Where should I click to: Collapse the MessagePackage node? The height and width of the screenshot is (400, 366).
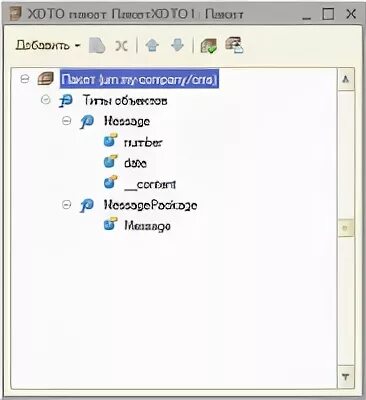67,204
